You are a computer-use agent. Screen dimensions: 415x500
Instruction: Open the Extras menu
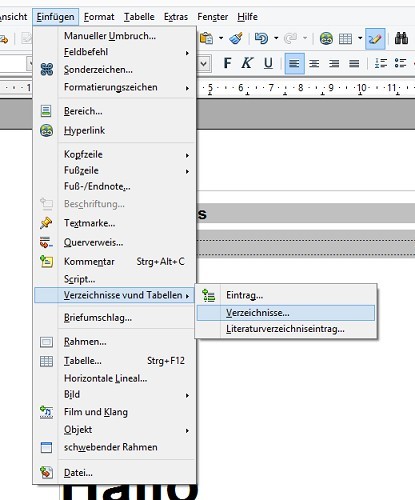[176, 17]
